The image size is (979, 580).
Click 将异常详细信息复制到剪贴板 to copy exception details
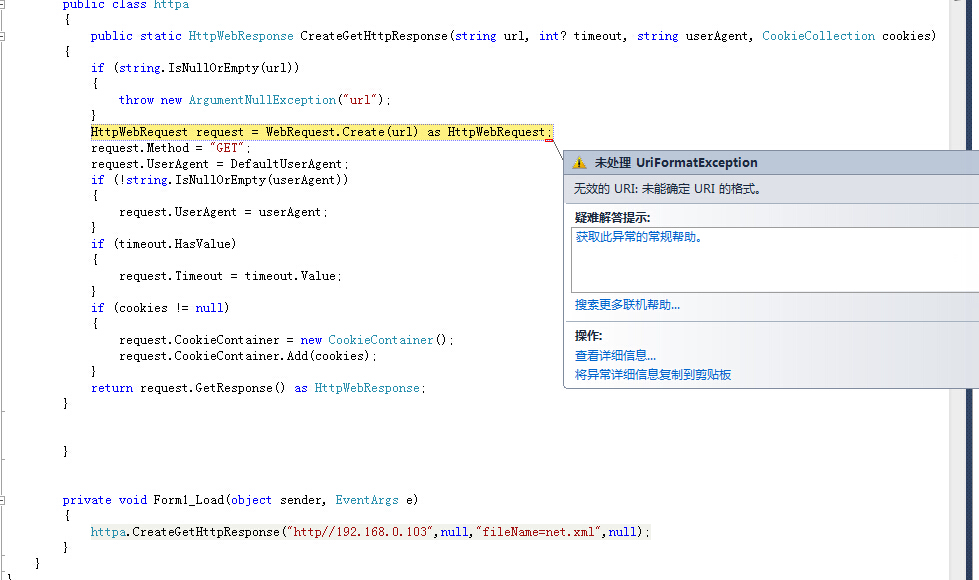tap(652, 375)
